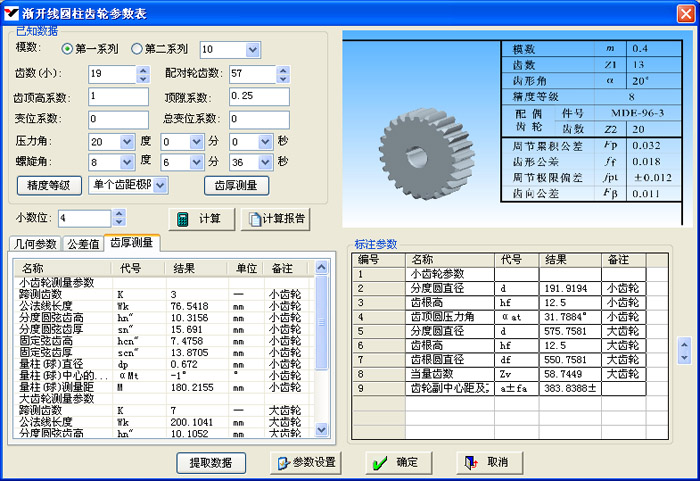Click the 顶隙系数 input field
The image size is (700, 481).
(258, 97)
